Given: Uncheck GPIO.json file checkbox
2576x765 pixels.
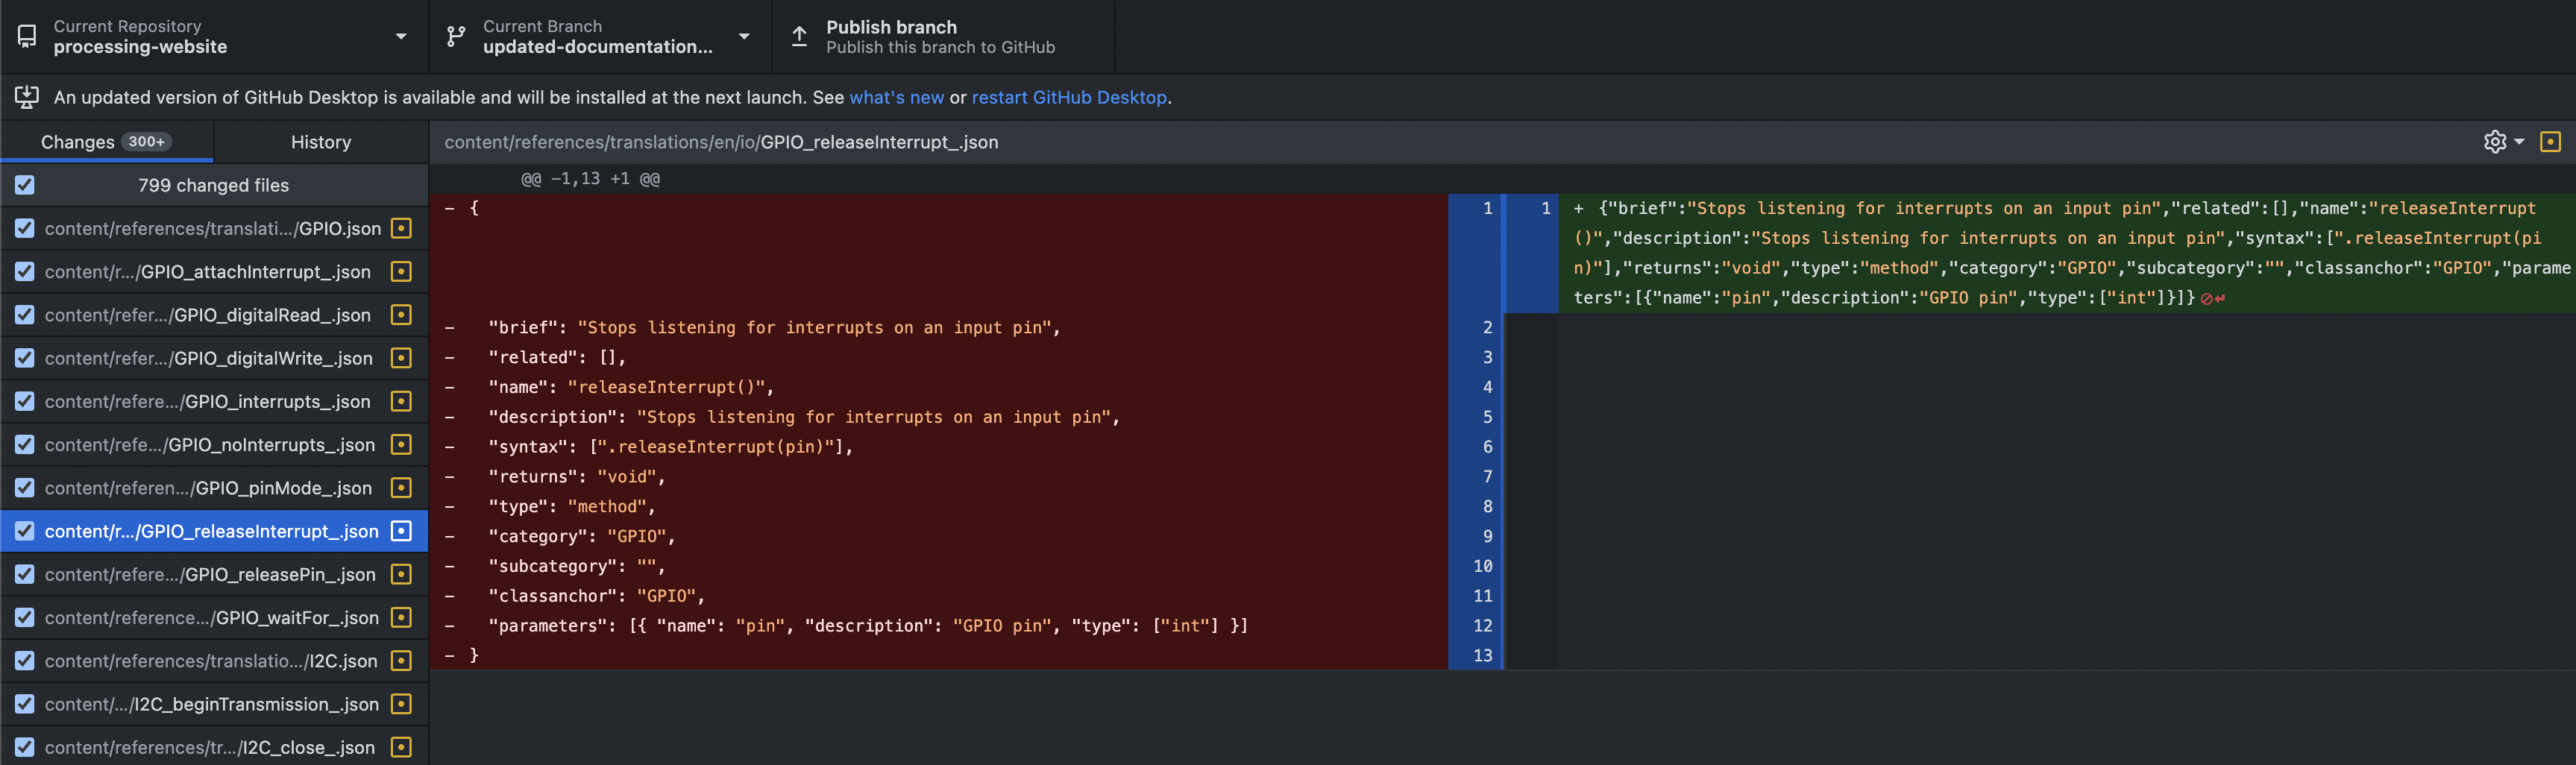Looking at the screenshot, I should (x=25, y=228).
